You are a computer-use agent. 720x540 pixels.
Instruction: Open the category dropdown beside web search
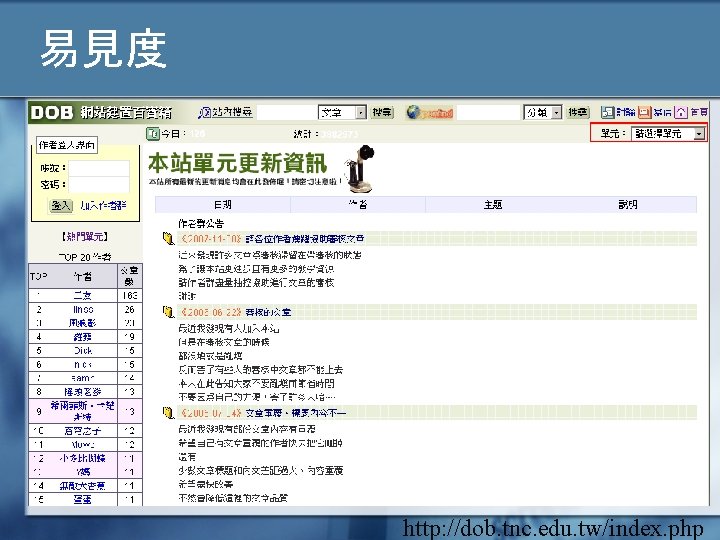click(x=543, y=112)
